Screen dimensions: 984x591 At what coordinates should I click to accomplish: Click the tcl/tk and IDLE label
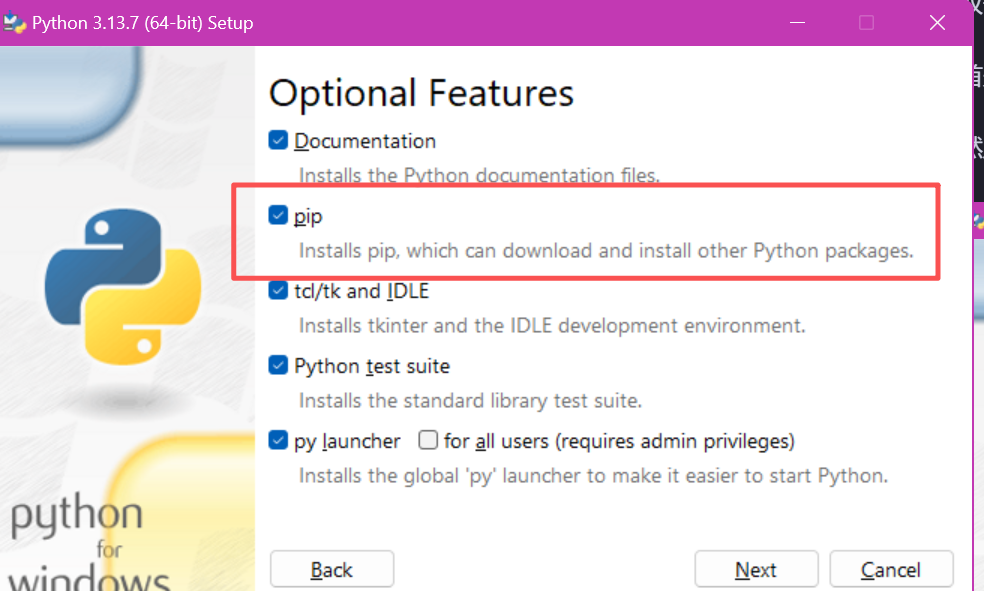pyautogui.click(x=361, y=291)
